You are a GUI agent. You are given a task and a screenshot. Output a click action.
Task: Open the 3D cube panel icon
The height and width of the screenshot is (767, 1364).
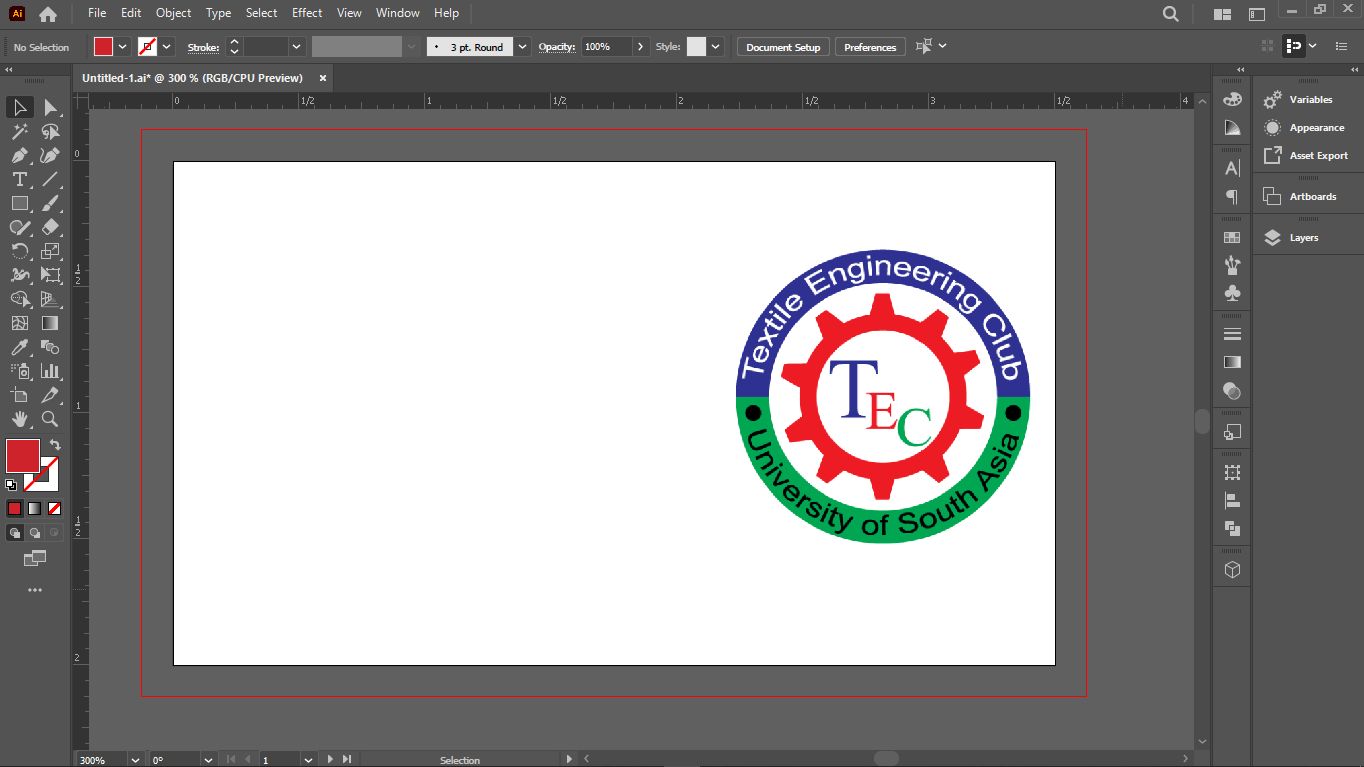[1232, 569]
